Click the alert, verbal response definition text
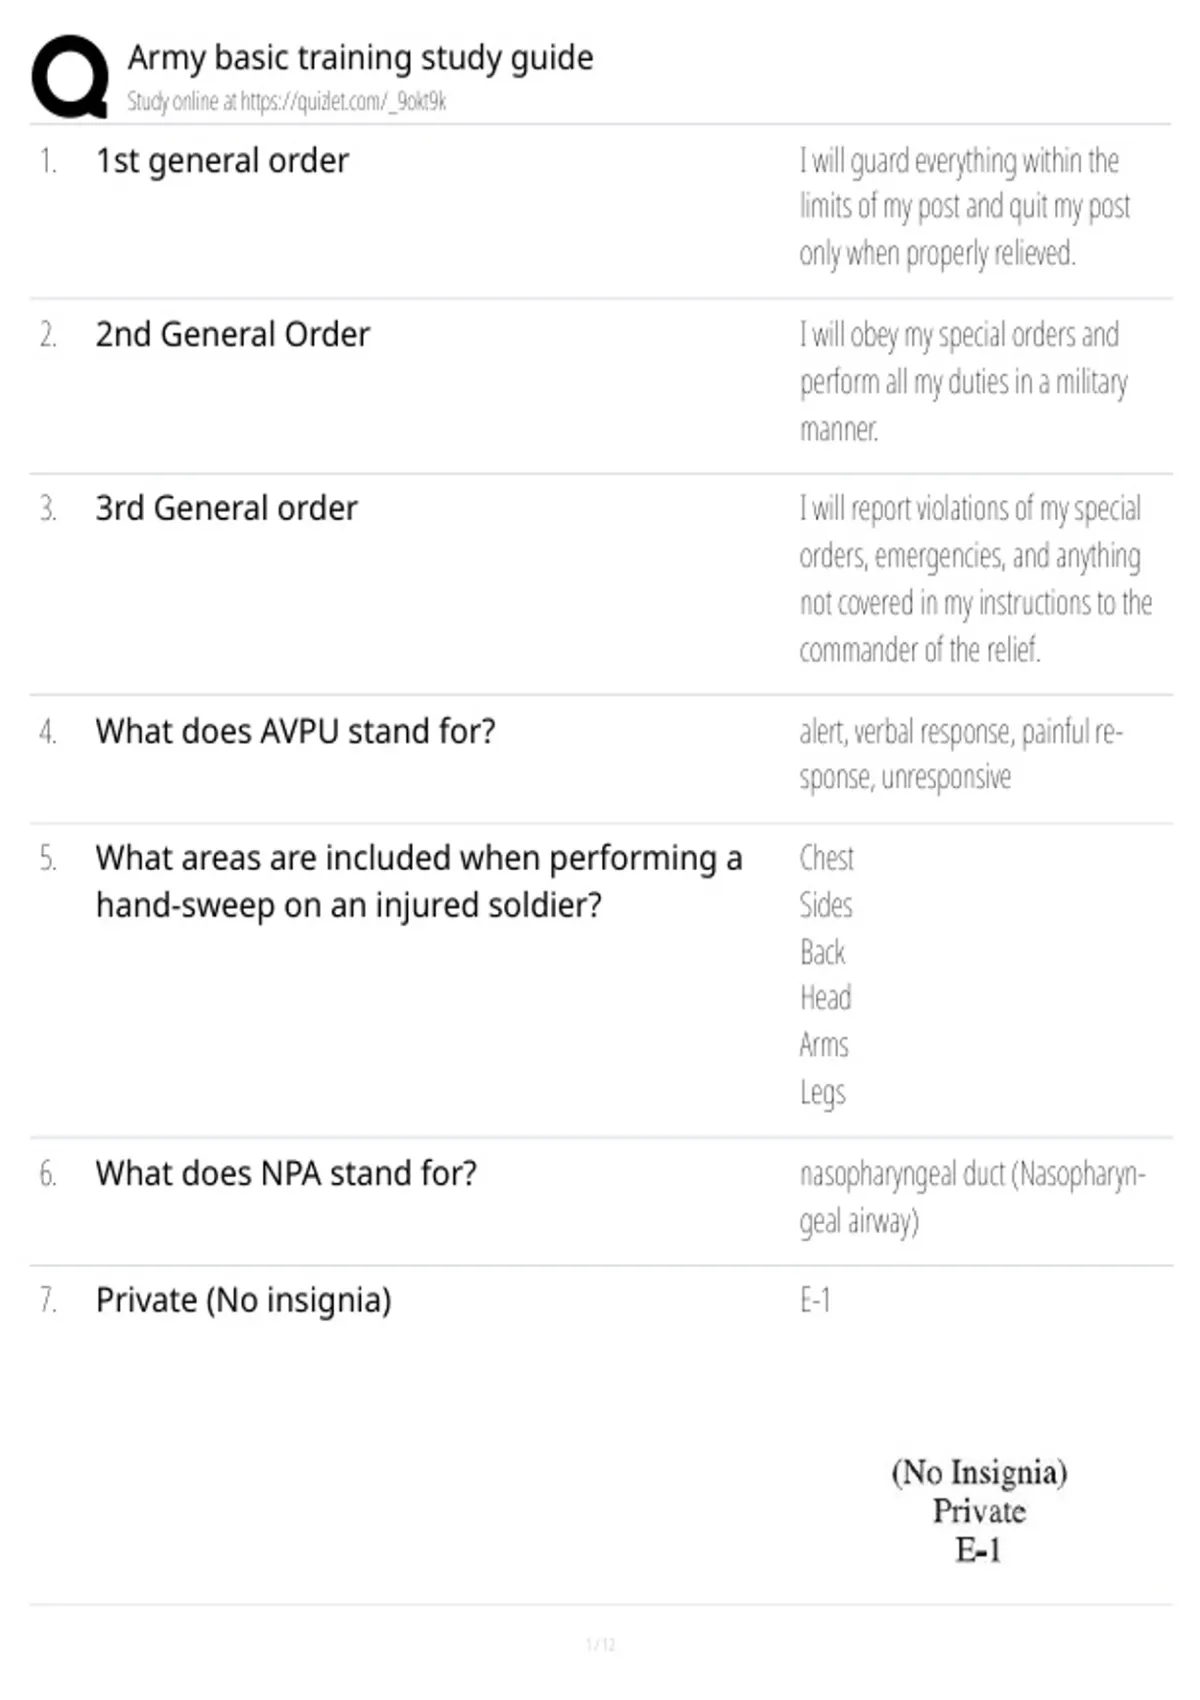The image size is (1200, 1700). click(x=961, y=754)
